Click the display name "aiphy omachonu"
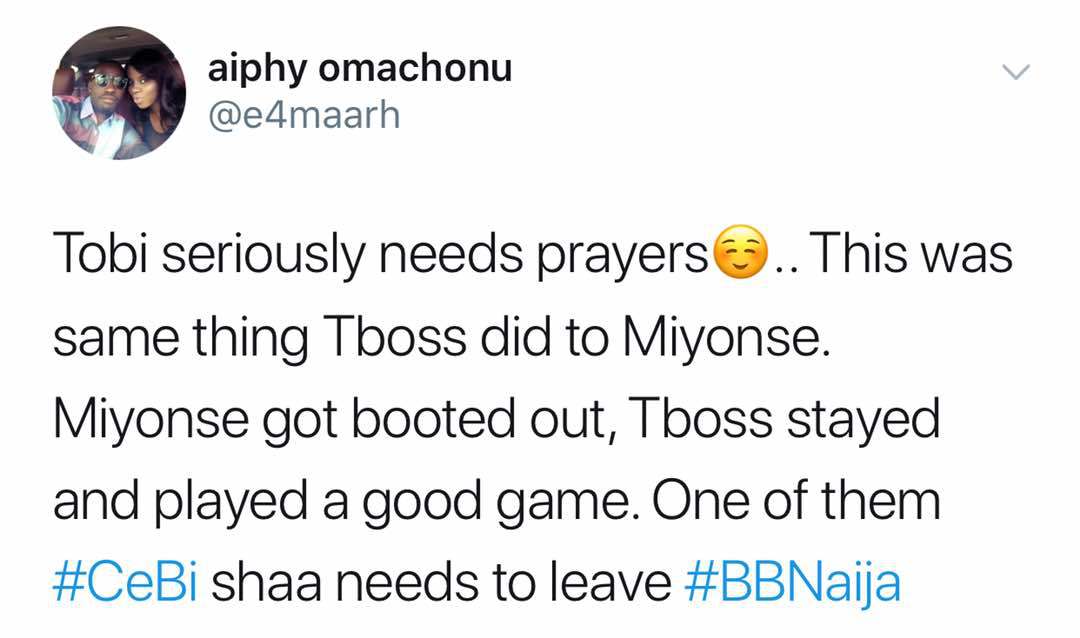The height and width of the screenshot is (638, 1080). pyautogui.click(x=359, y=68)
